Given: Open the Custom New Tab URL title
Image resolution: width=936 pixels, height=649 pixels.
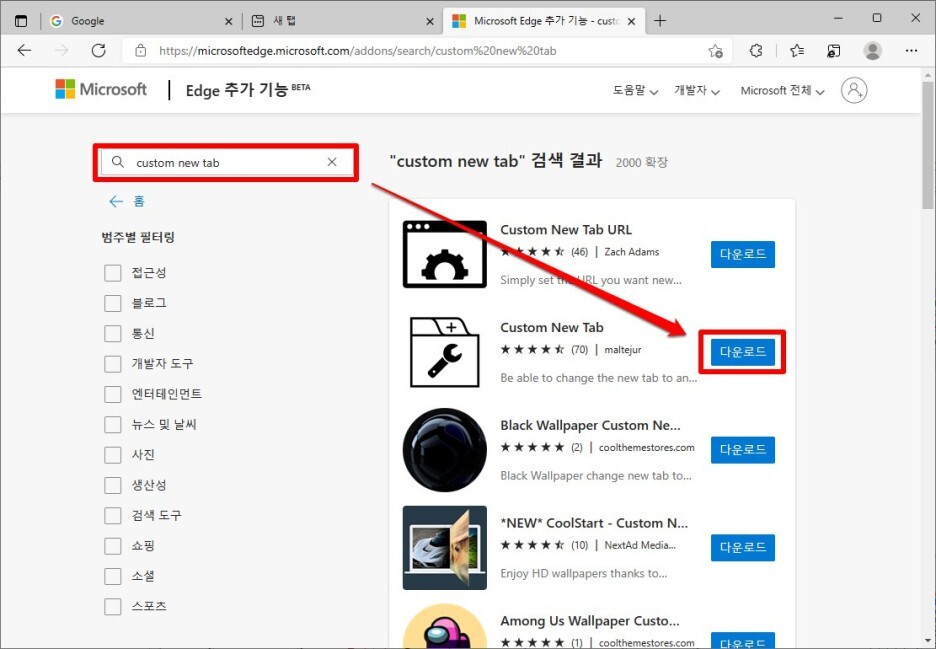Looking at the screenshot, I should [x=566, y=230].
